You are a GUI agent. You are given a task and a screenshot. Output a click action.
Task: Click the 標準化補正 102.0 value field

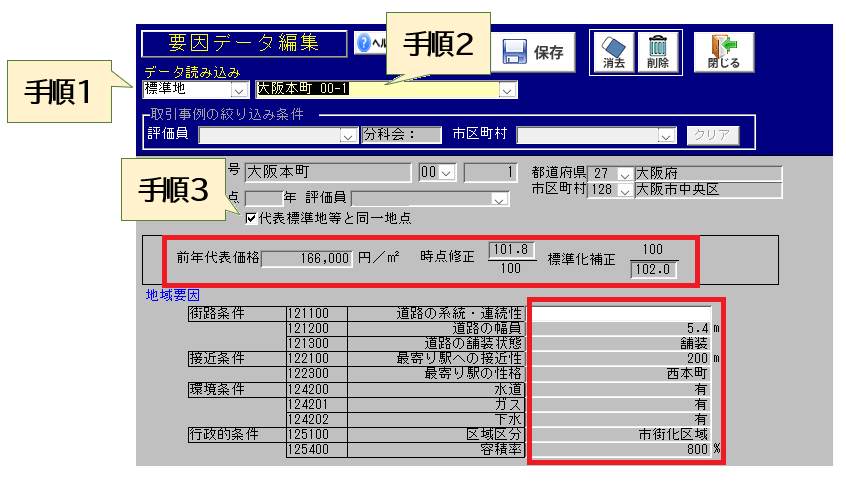[654, 269]
